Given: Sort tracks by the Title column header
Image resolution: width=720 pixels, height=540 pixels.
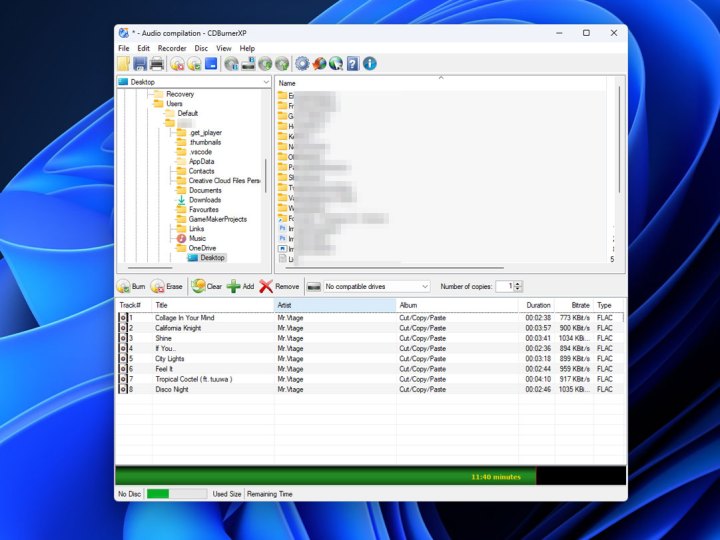Looking at the screenshot, I should point(213,305).
